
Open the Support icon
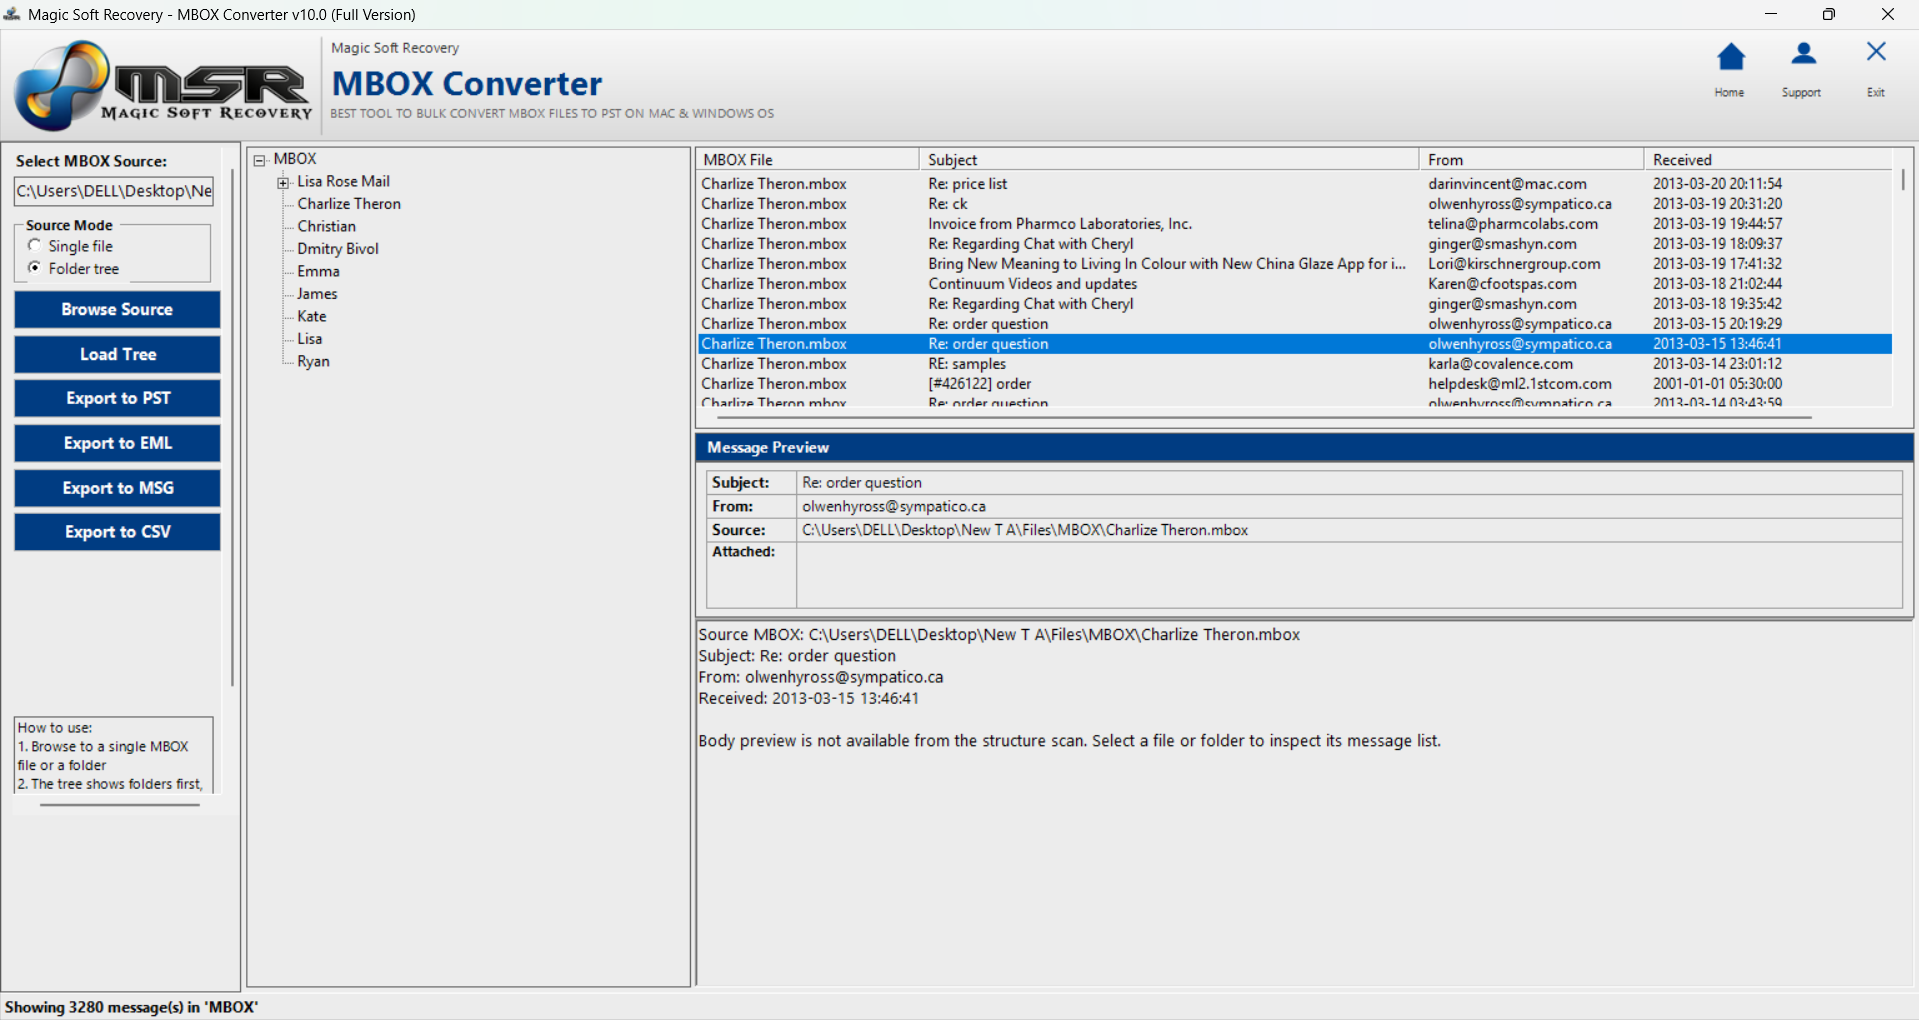pyautogui.click(x=1803, y=55)
